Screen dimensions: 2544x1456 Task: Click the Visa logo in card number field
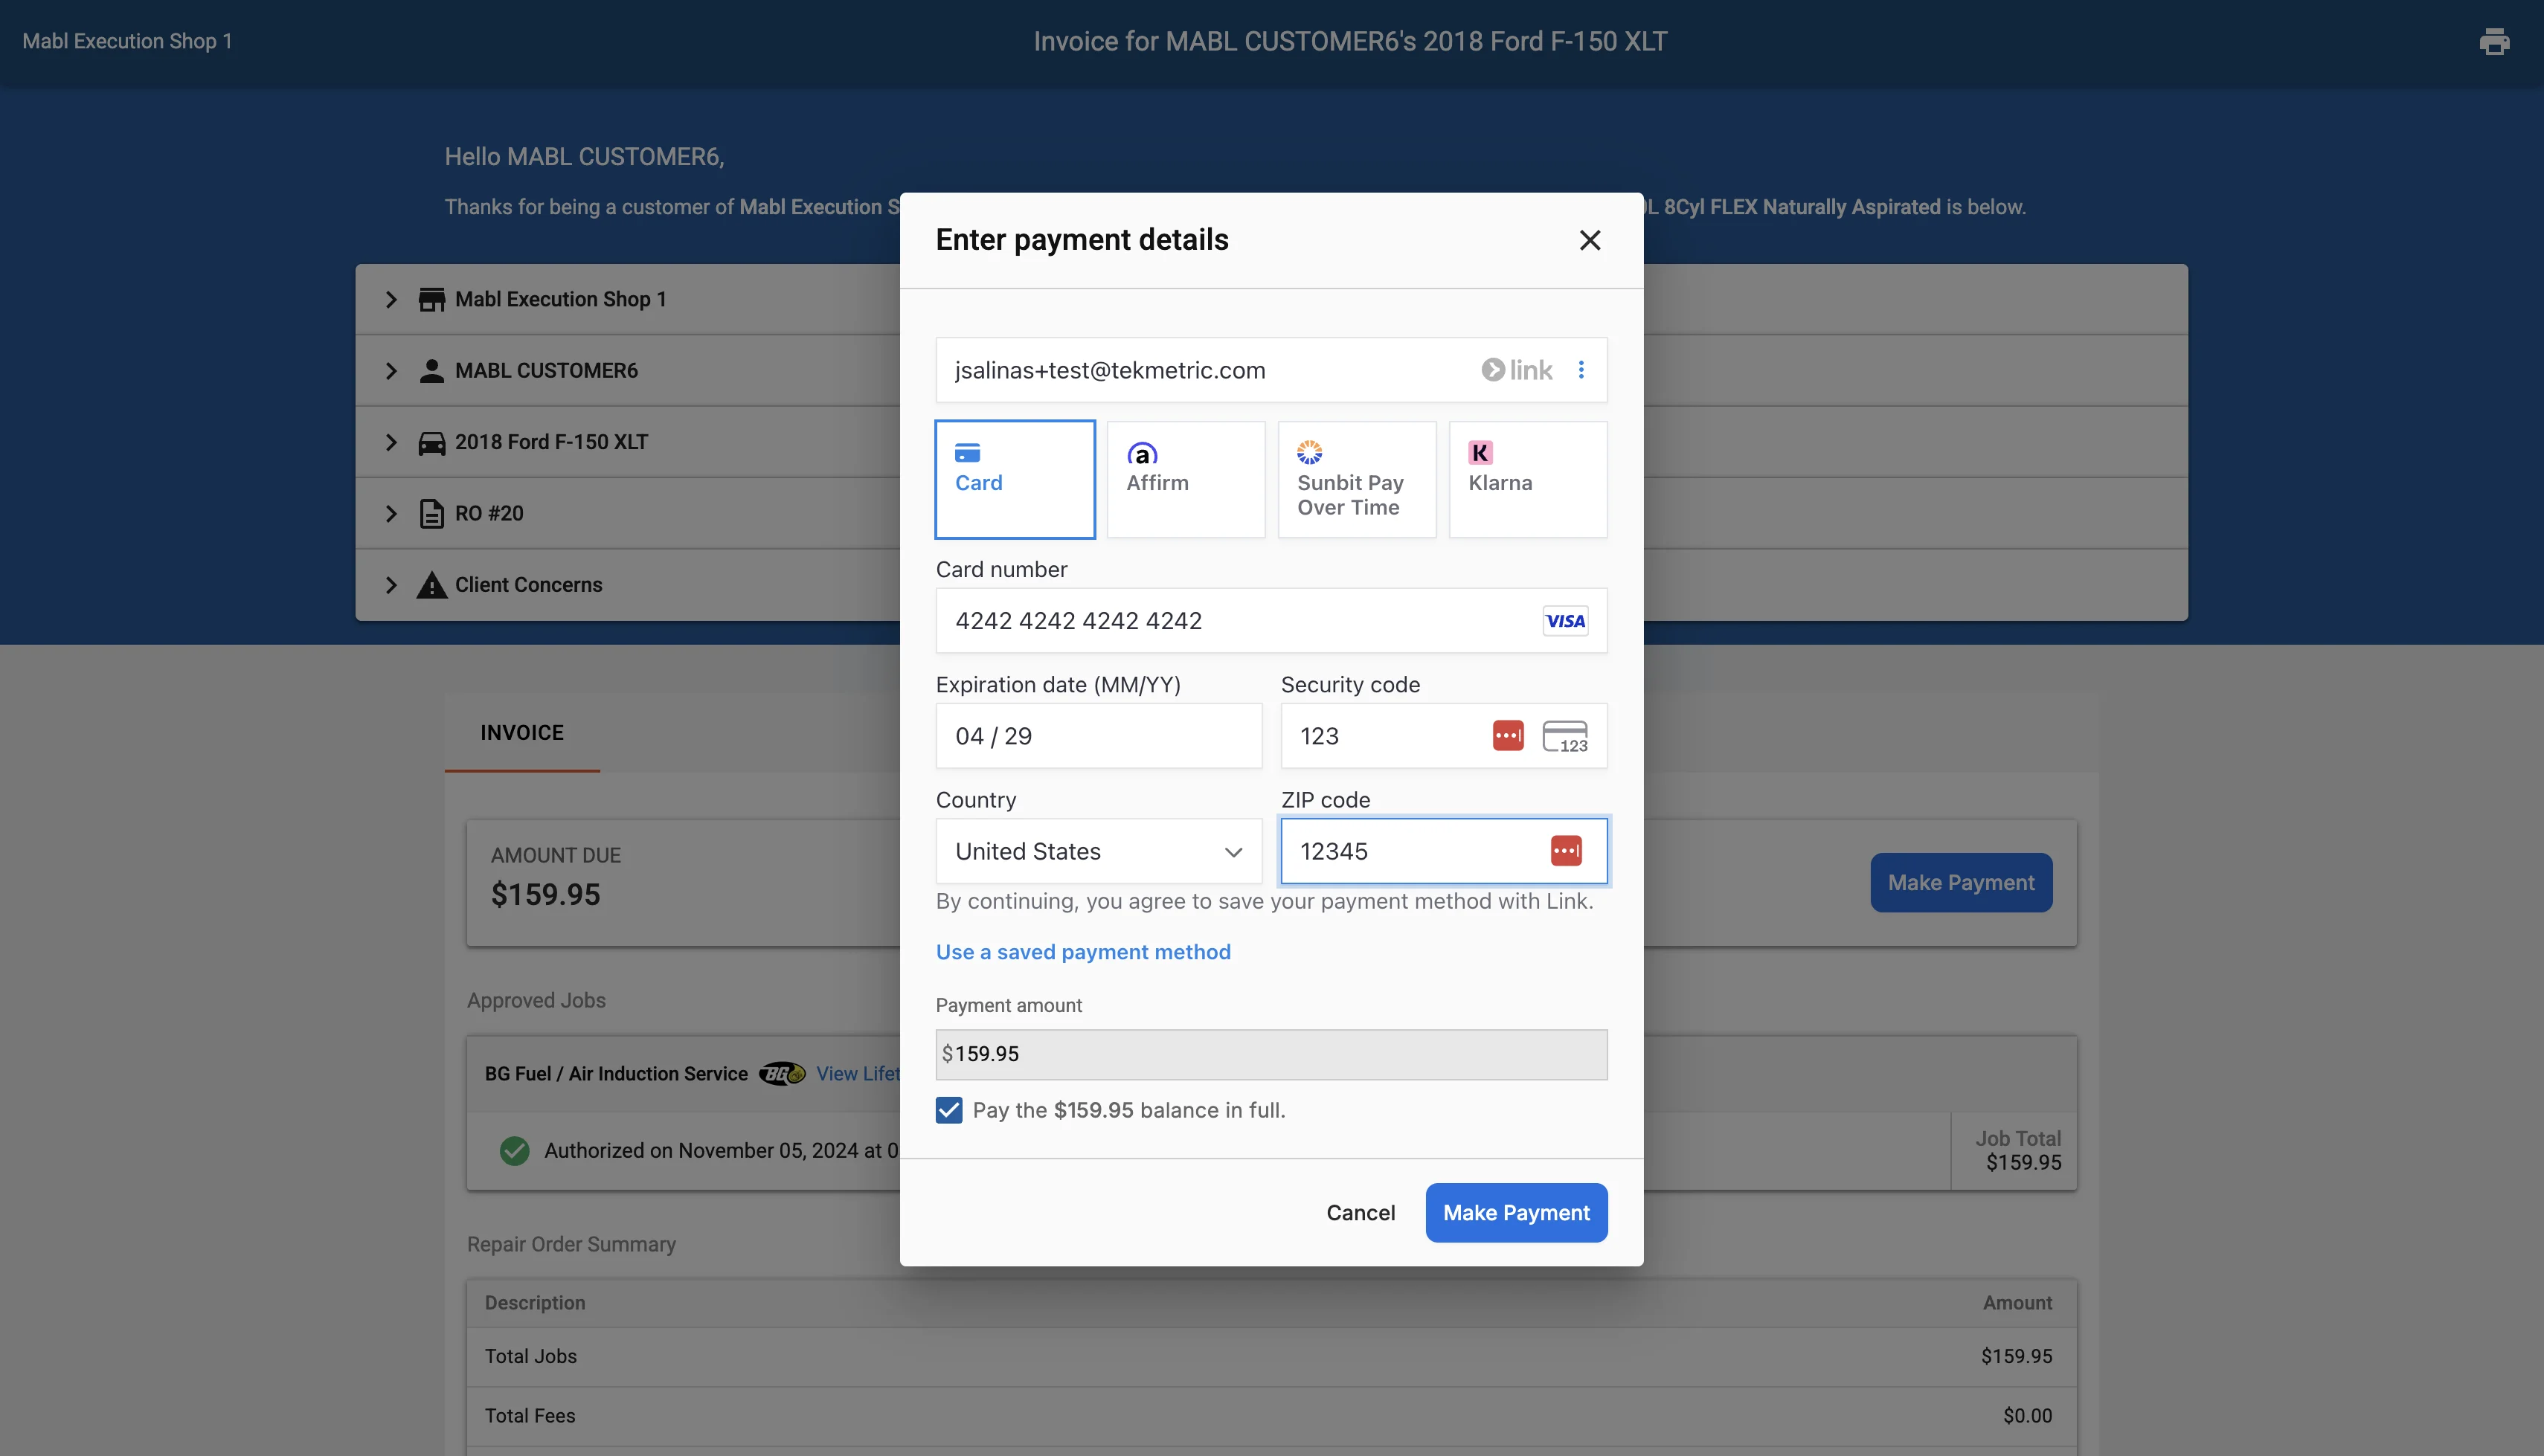pyautogui.click(x=1565, y=621)
